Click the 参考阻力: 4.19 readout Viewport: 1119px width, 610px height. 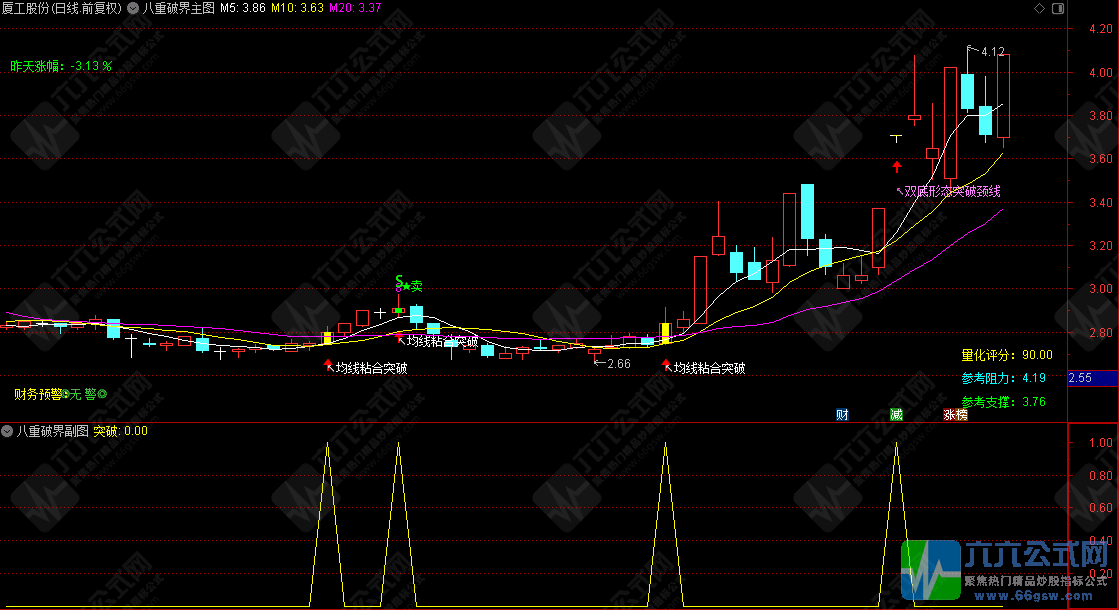[x=1003, y=378]
